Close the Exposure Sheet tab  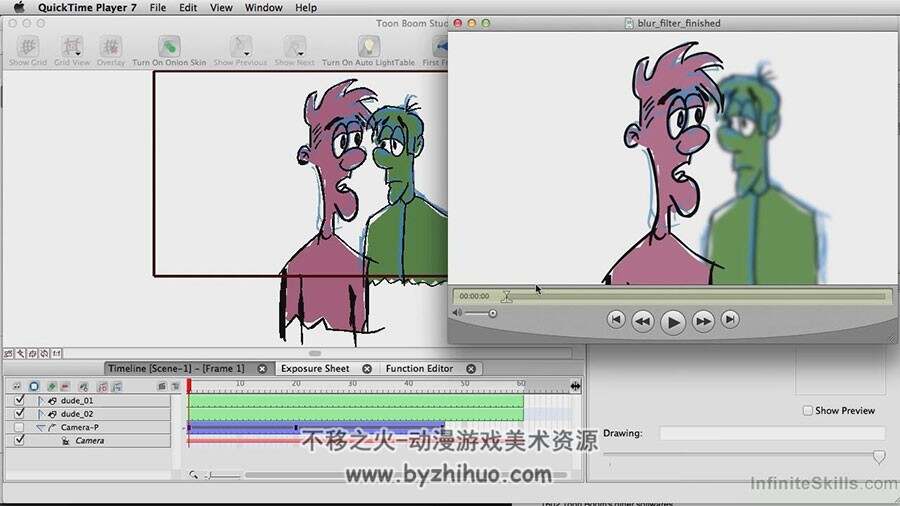(x=367, y=369)
